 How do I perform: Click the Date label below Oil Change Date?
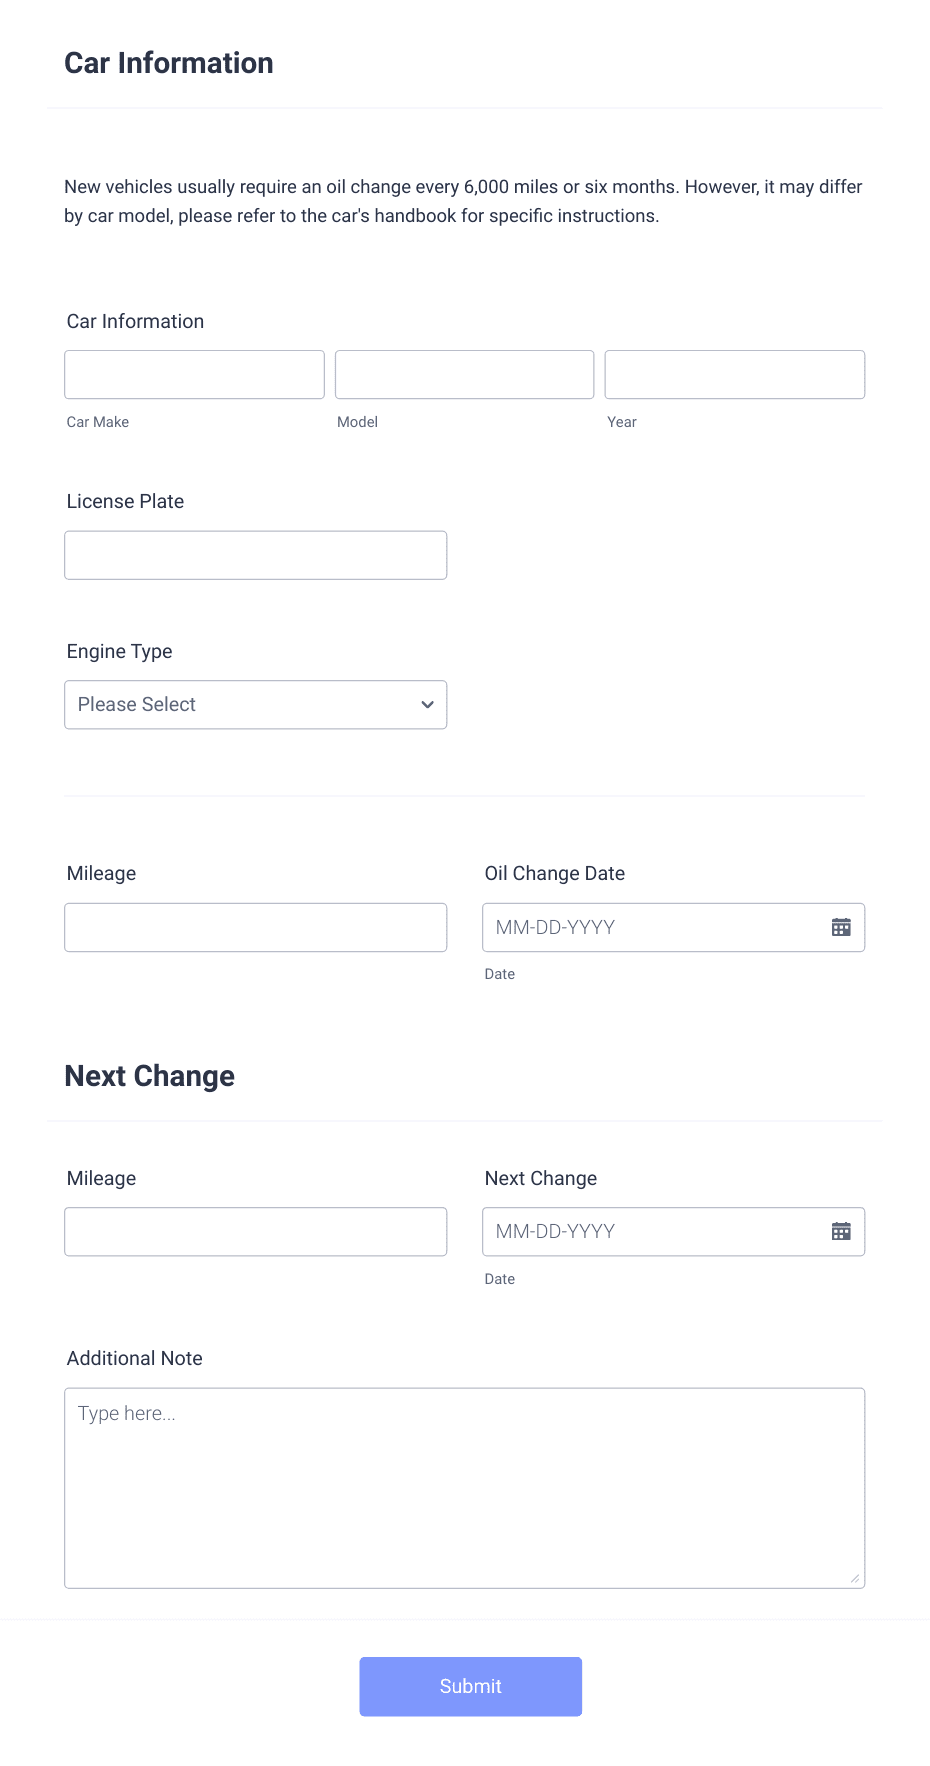tap(499, 973)
